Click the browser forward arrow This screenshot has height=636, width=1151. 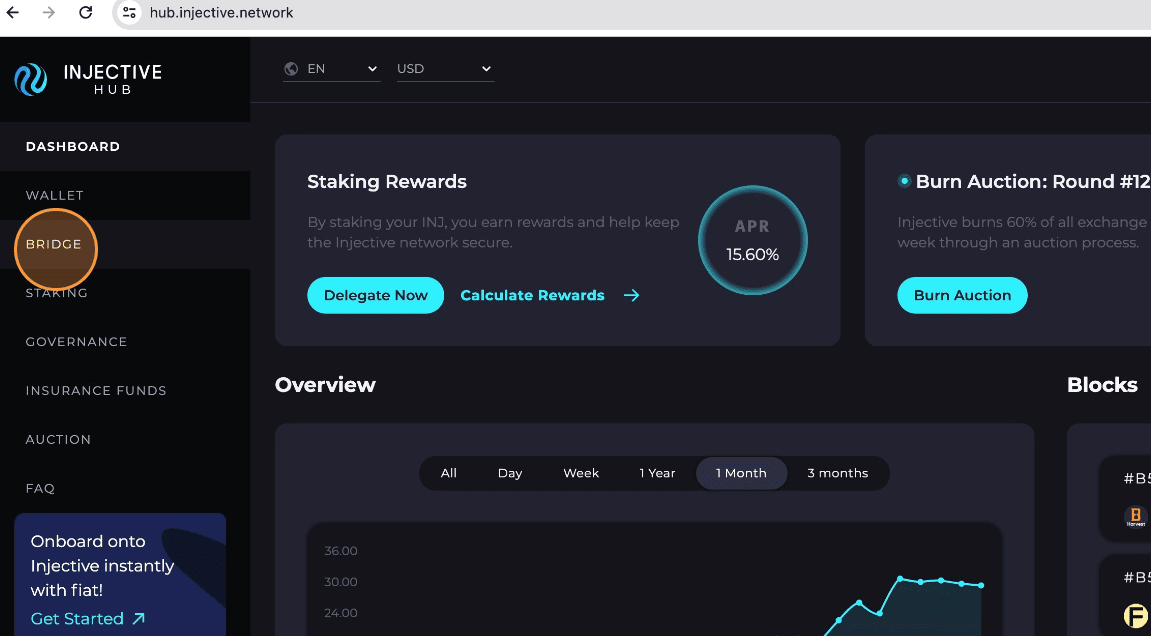click(48, 12)
